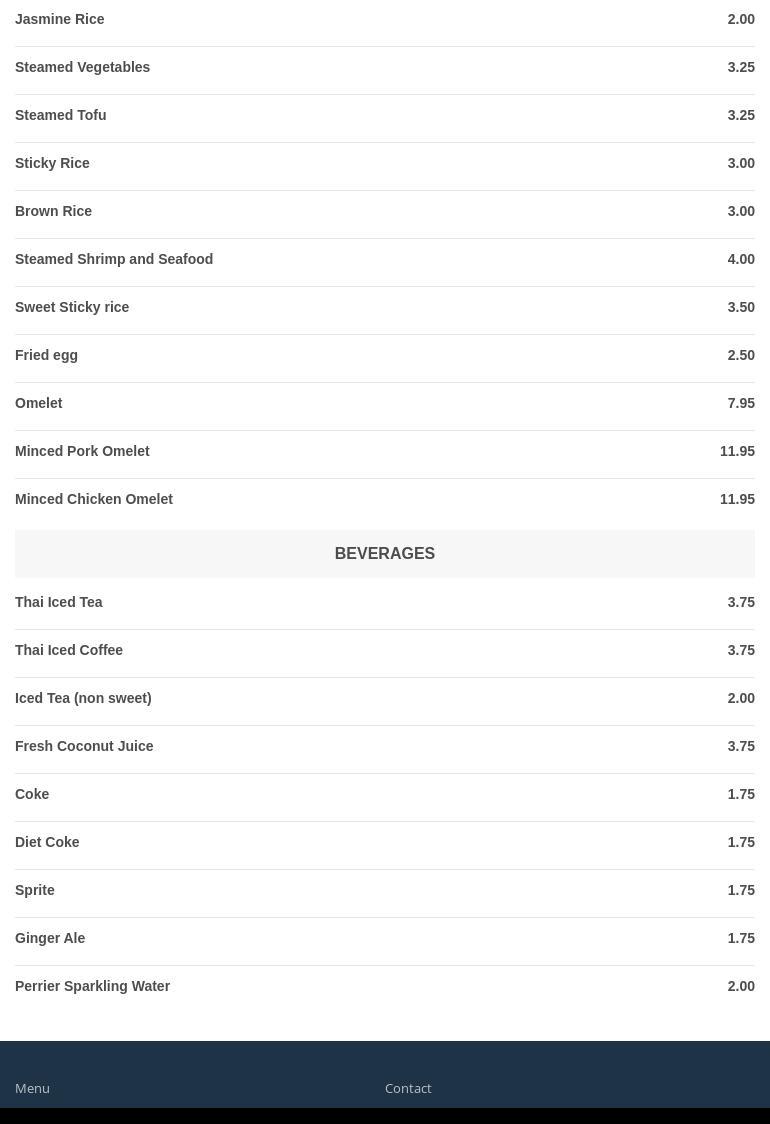Select the Steamed Vegetables entry
Image resolution: width=770 pixels, height=1124 pixels.
pyautogui.click(x=83, y=67)
